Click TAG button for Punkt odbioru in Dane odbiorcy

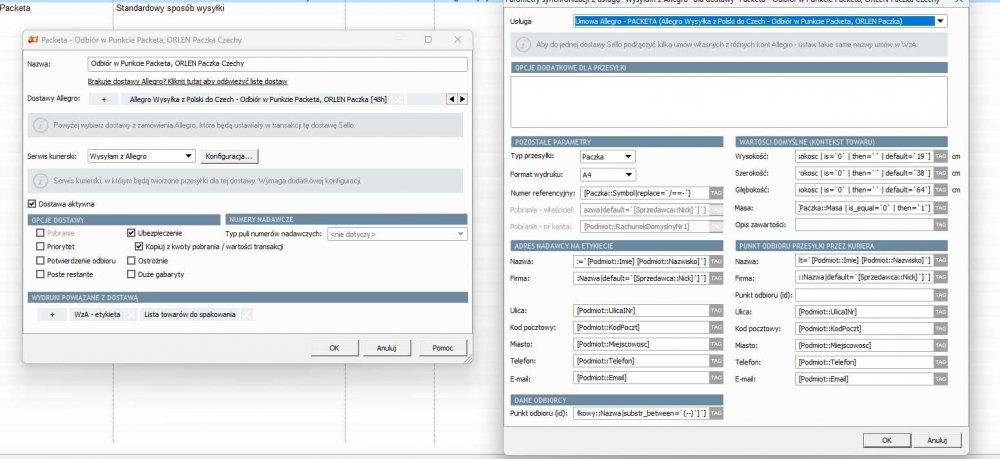(716, 413)
